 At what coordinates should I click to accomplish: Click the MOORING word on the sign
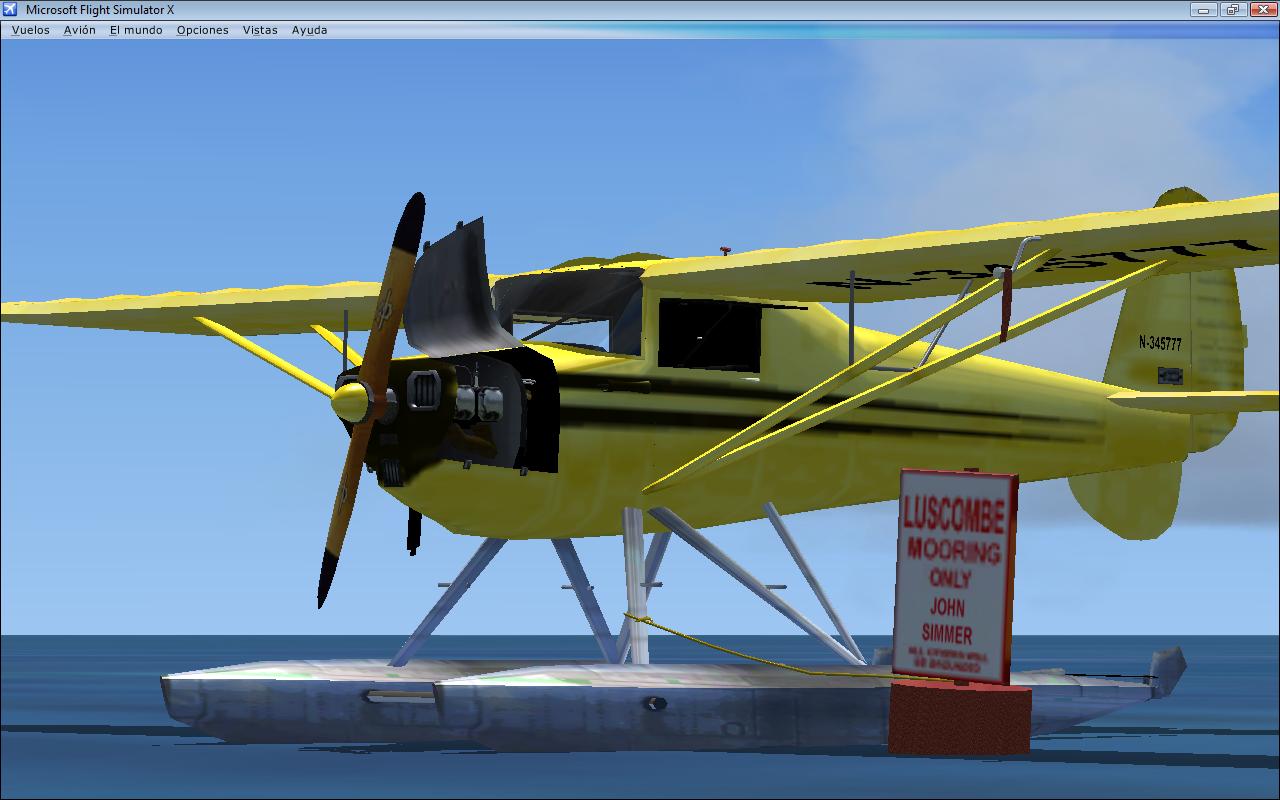pos(954,549)
